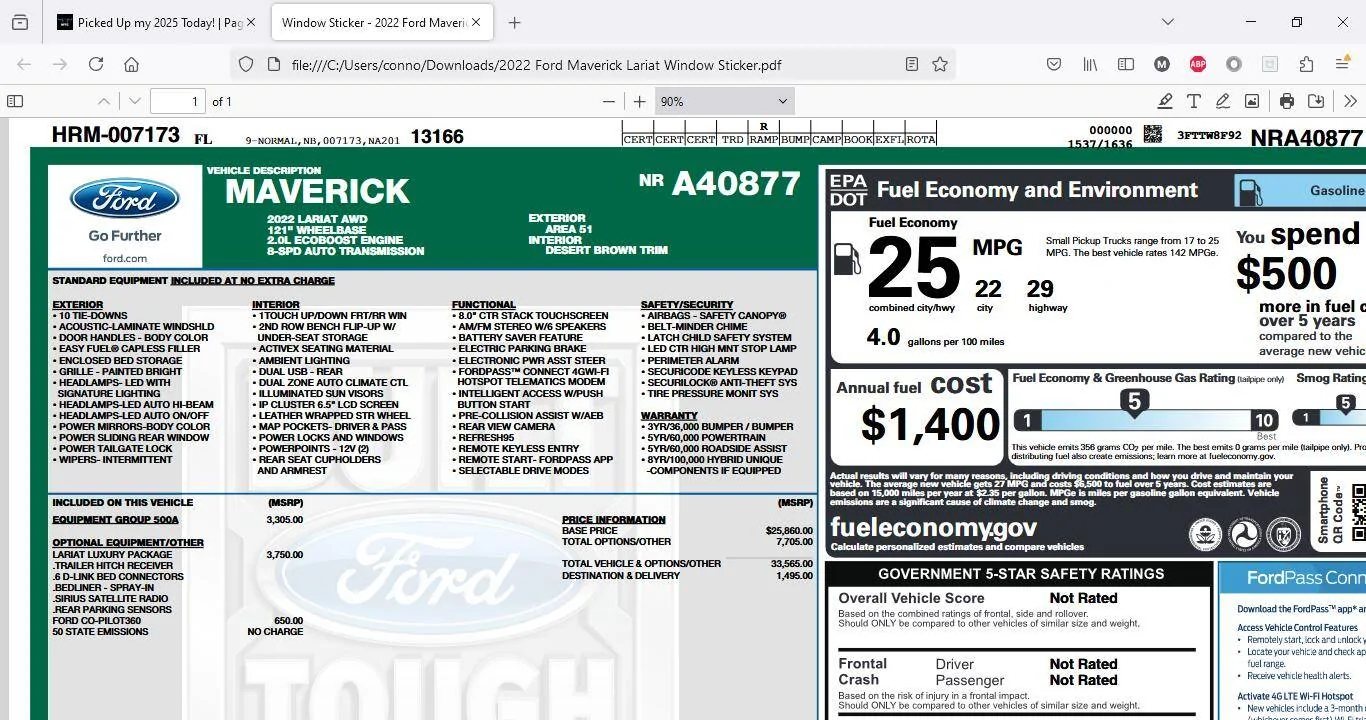This screenshot has height=720, width=1366.
Task: Open the 90% zoom level dropdown
Action: click(x=724, y=101)
